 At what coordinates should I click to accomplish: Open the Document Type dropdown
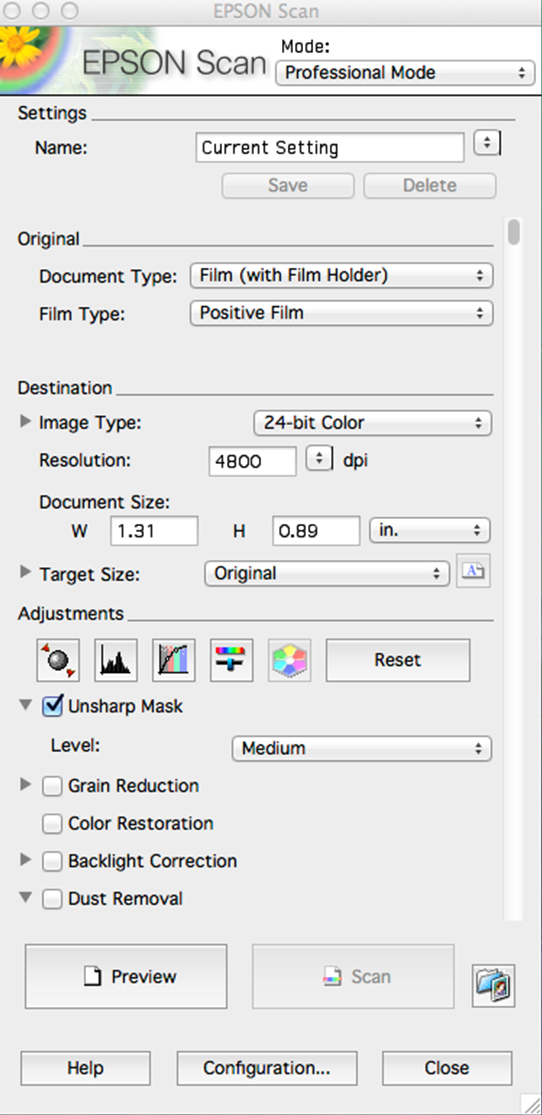[341, 275]
